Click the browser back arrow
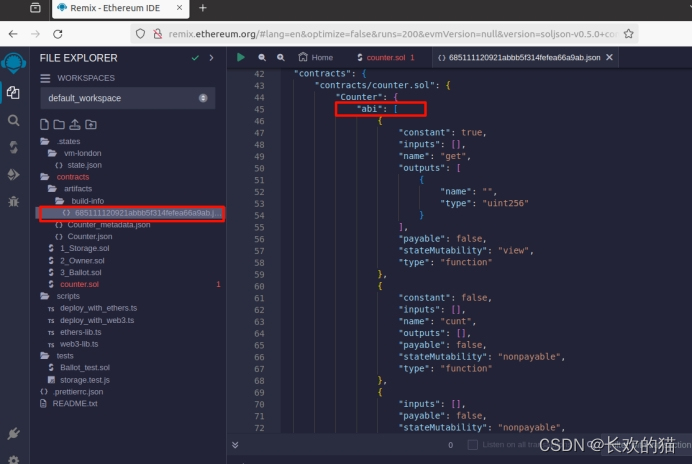This screenshot has width=692, height=464. point(13,34)
